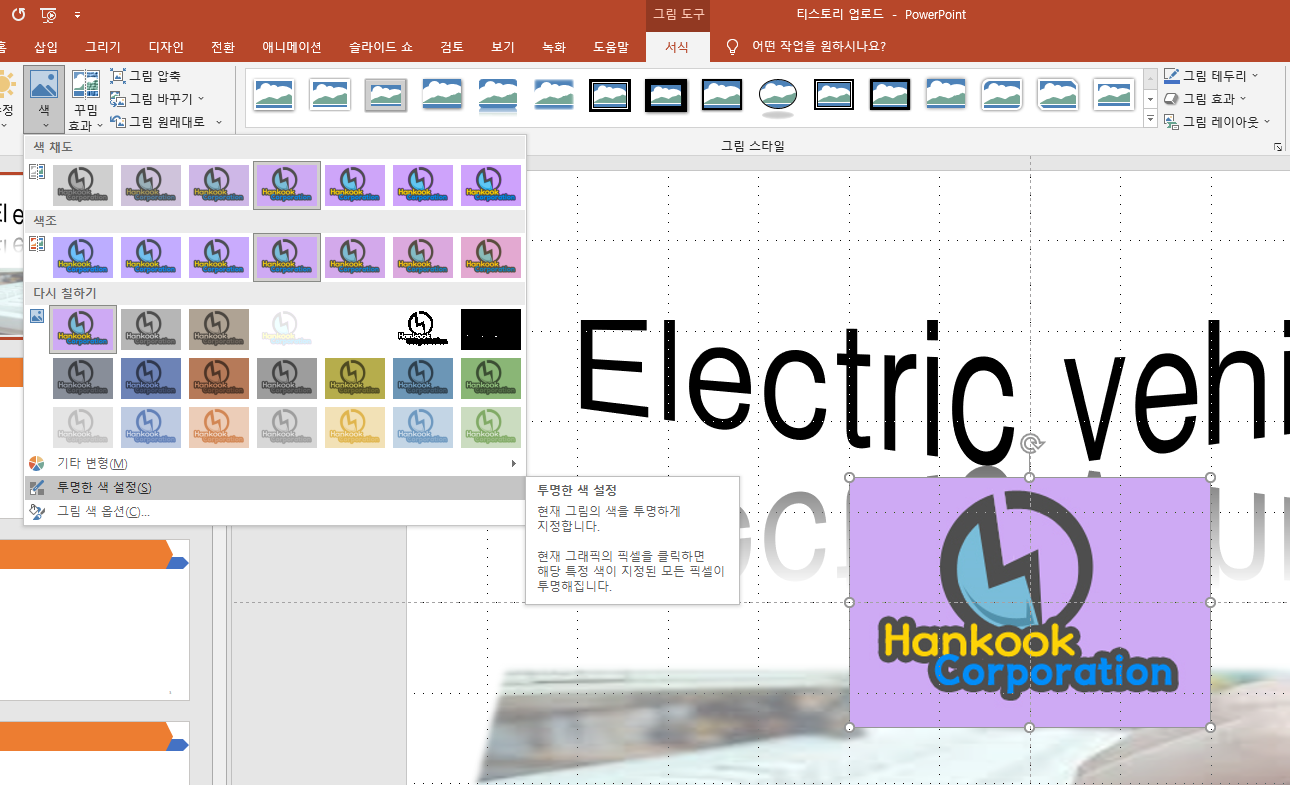Viewport: 1290px width, 785px height.
Task: Open the 보기 tab
Action: [503, 47]
